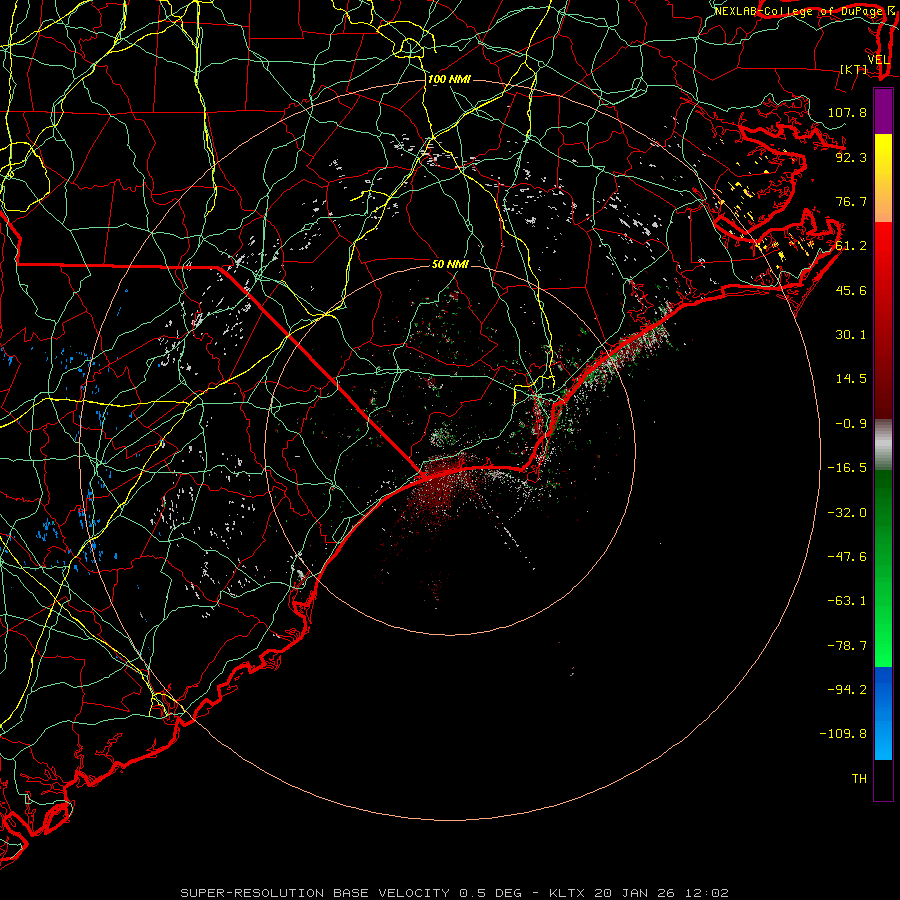900x900 pixels.
Task: Click the -63.1 value on velocity scale
Action: [x=847, y=601]
